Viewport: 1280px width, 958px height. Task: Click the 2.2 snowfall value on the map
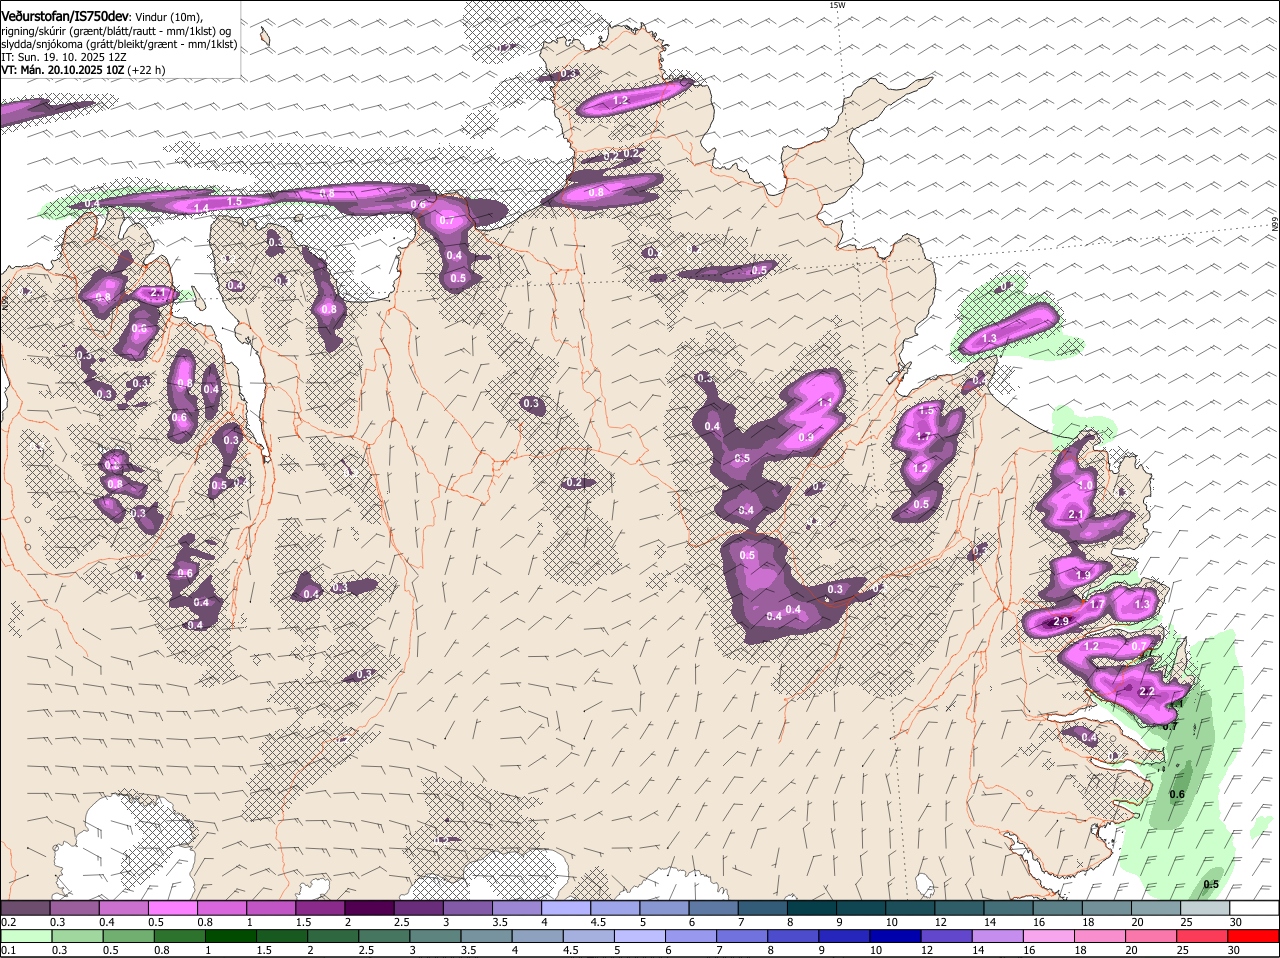1147,692
